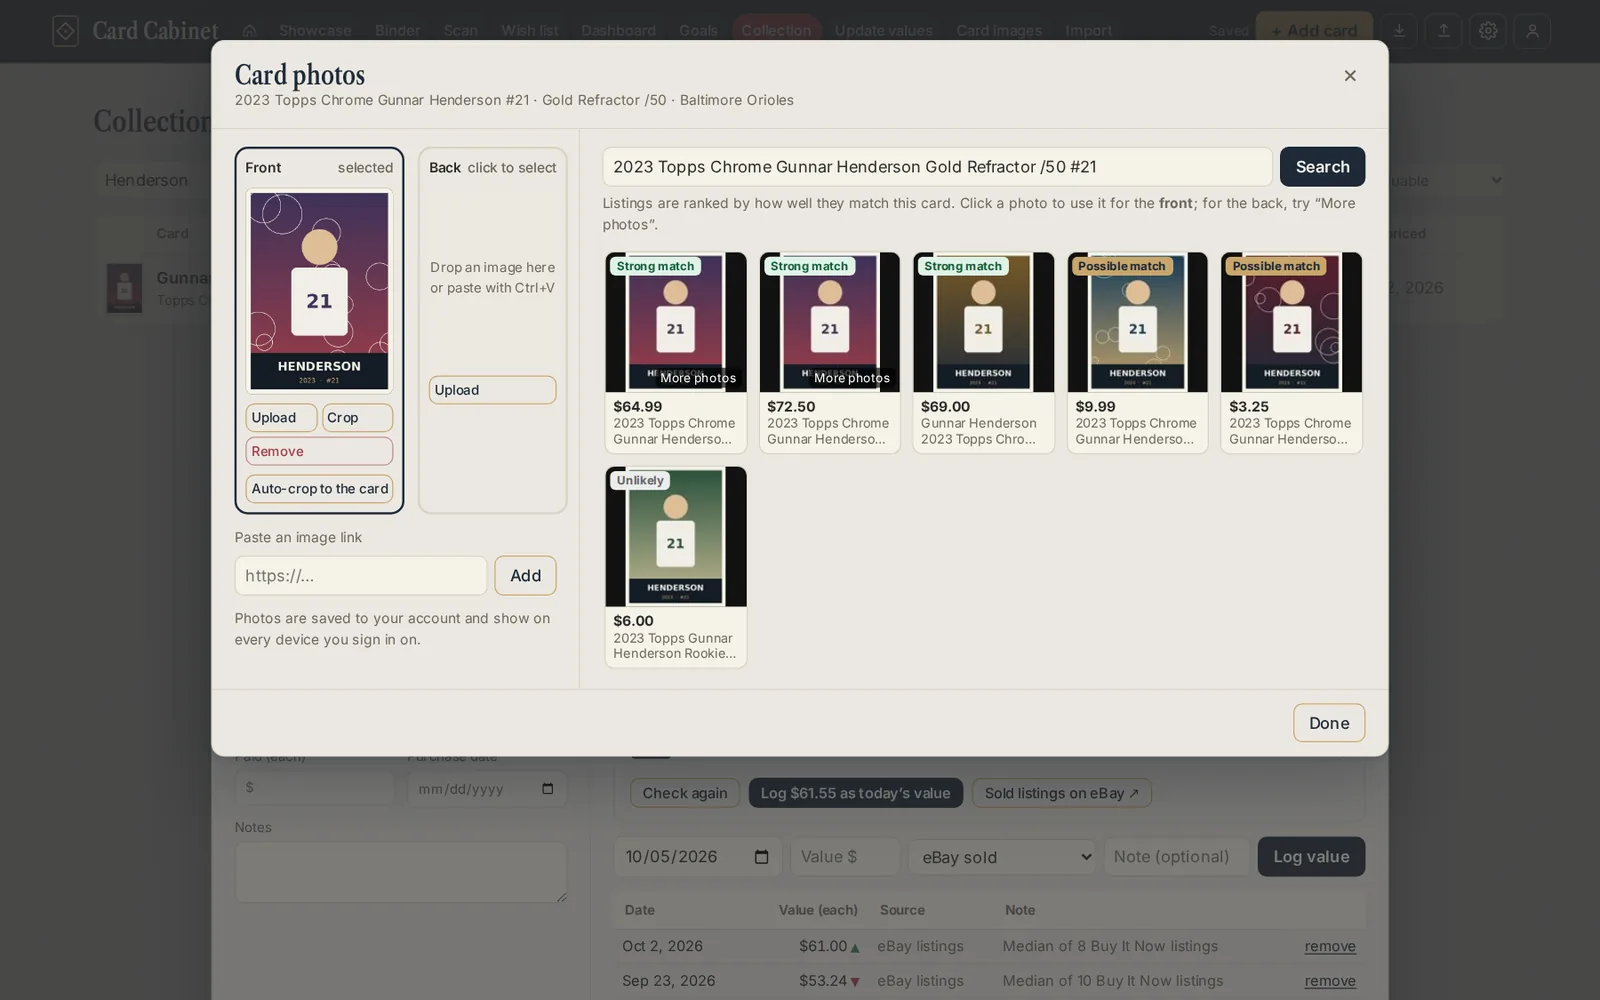Open Sold listings on eBay link

pyautogui.click(x=1062, y=793)
